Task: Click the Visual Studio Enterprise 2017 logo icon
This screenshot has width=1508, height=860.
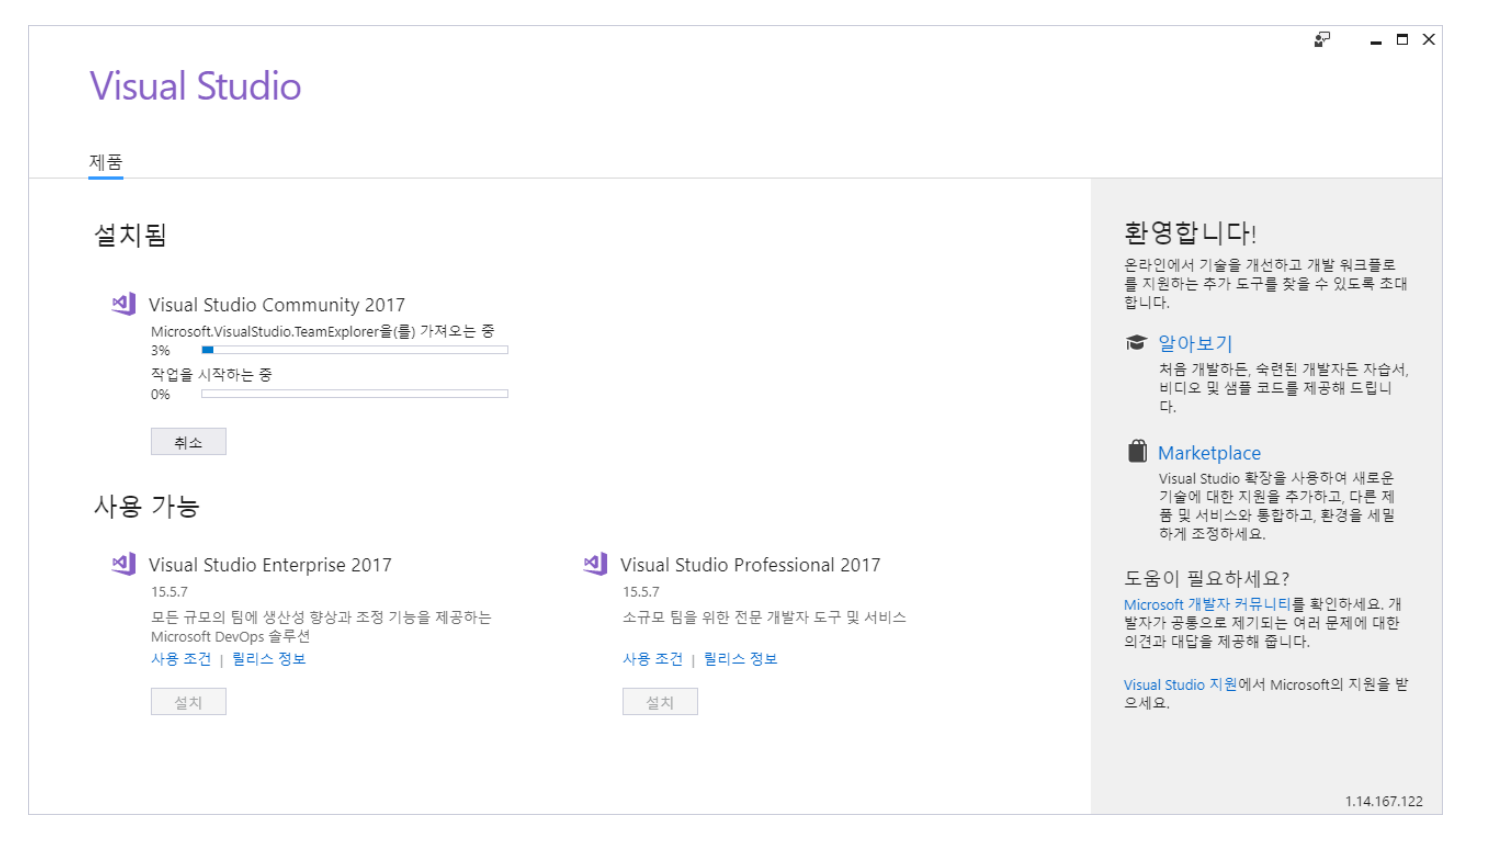Action: point(122,564)
